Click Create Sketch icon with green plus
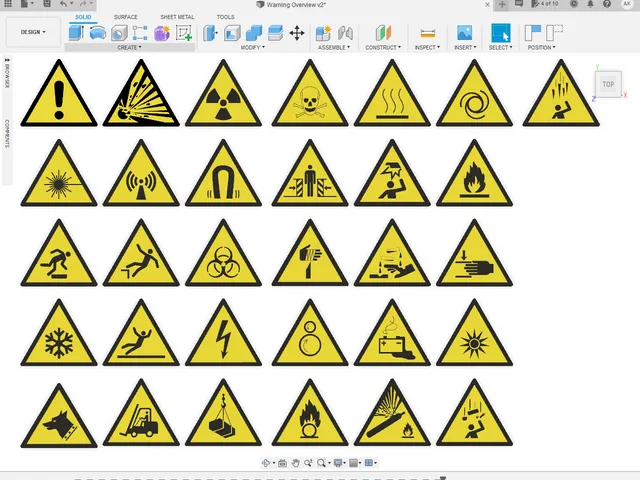Viewport: 640px width, 480px height. click(x=184, y=33)
